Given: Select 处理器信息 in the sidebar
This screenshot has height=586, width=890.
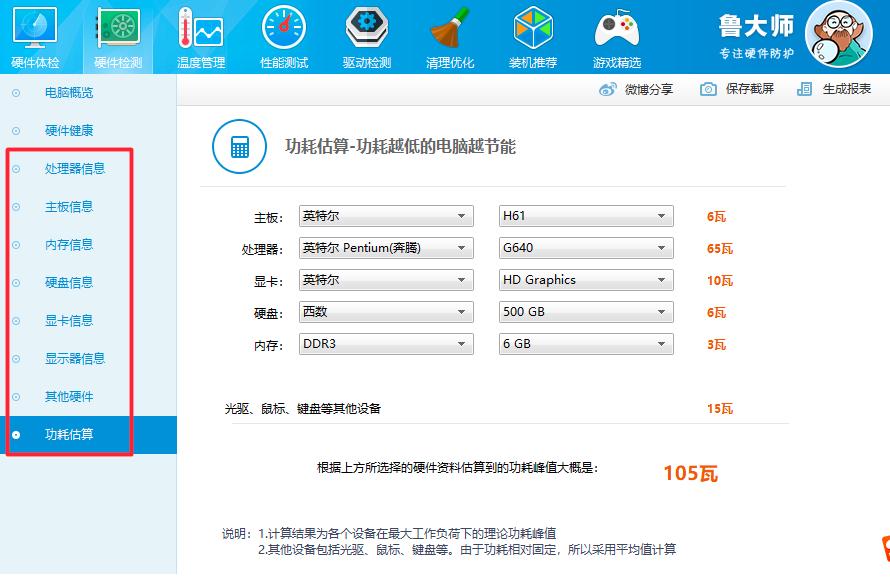Looking at the screenshot, I should pos(75,169).
